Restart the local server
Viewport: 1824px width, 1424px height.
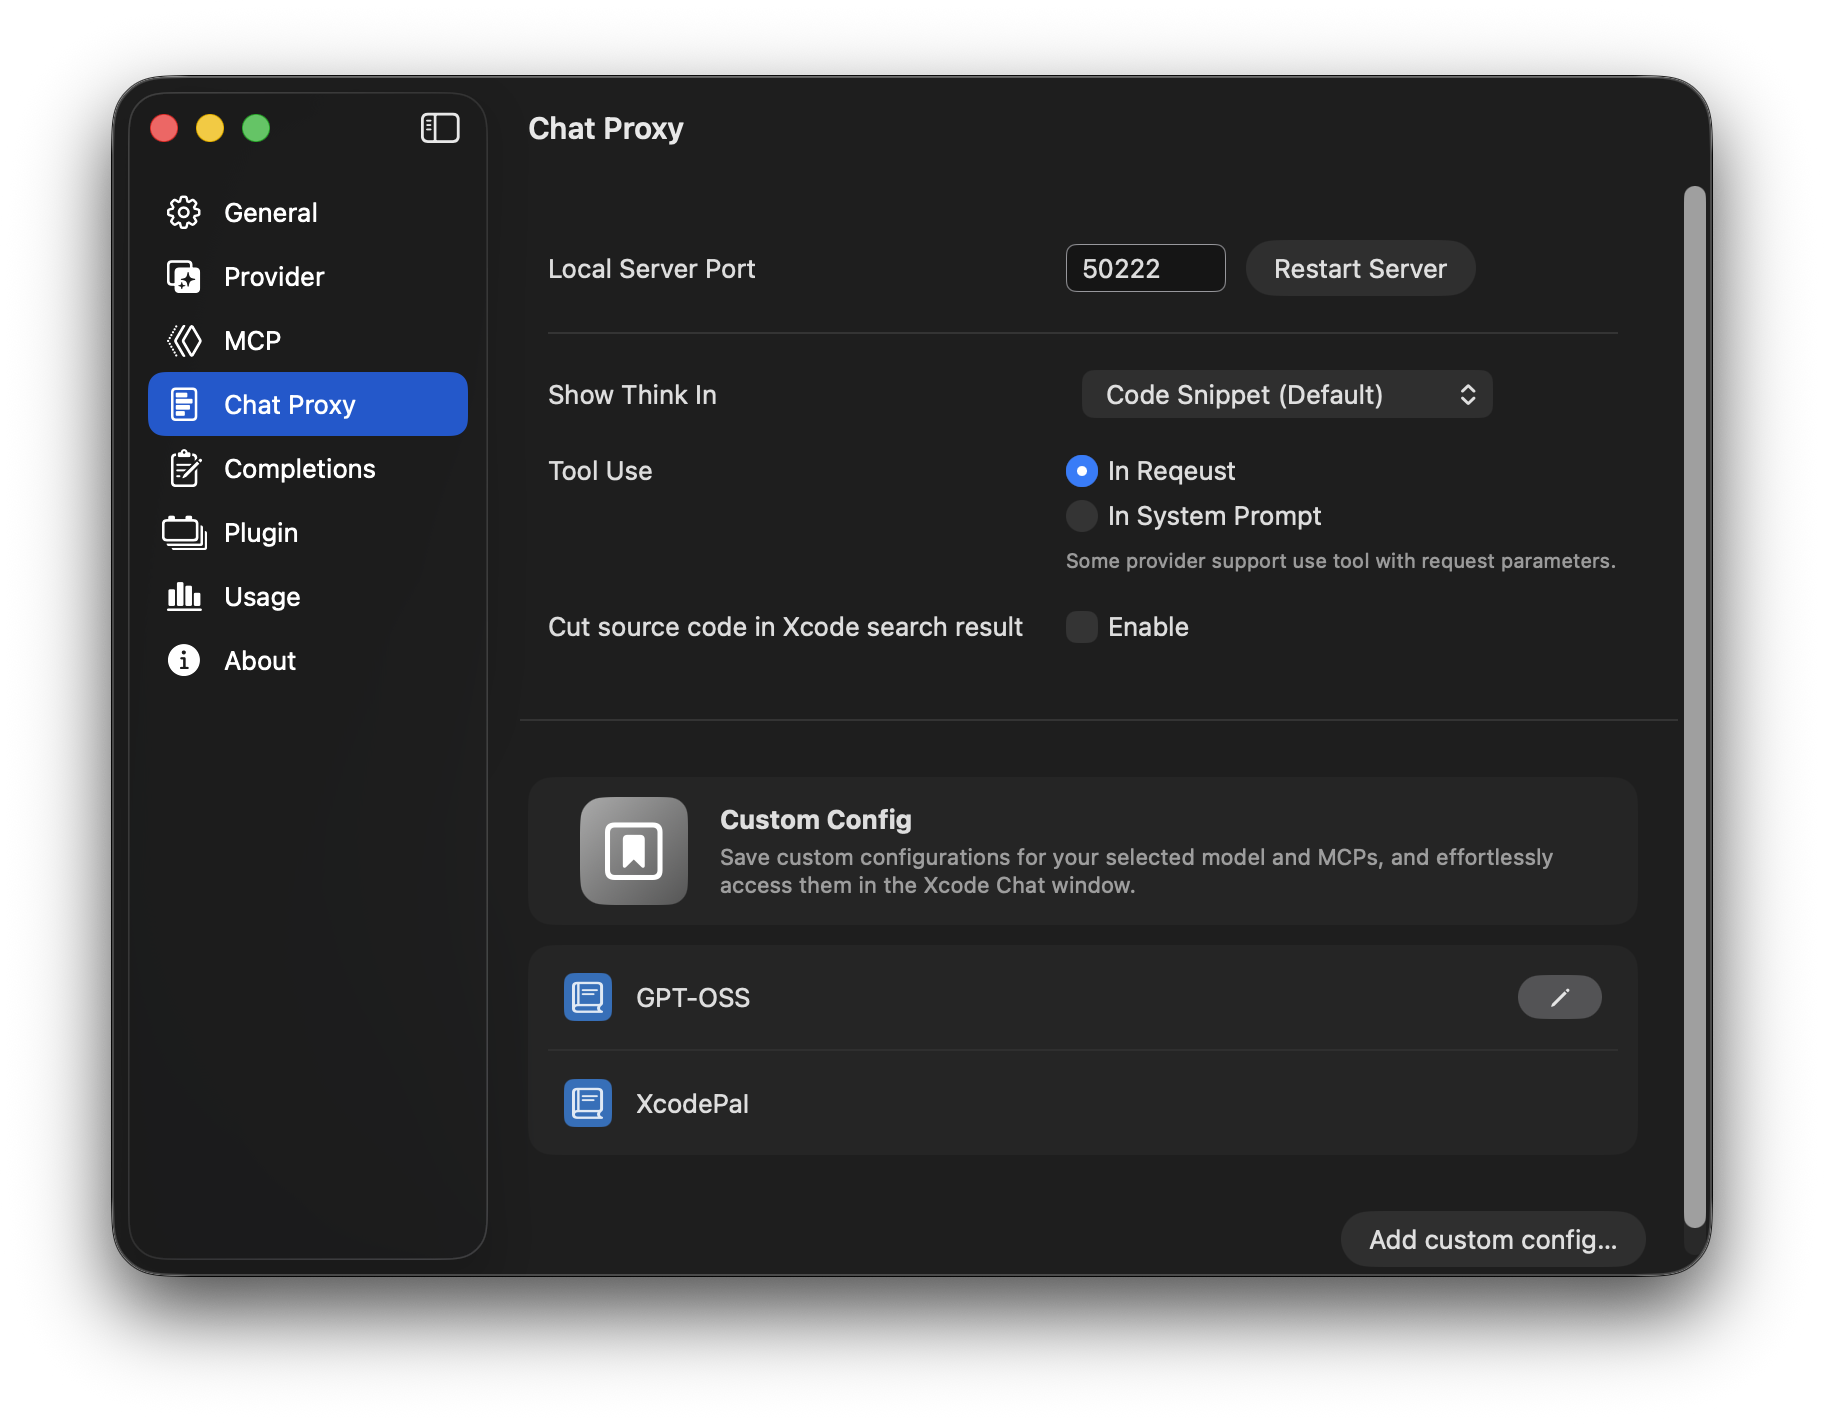click(x=1360, y=268)
